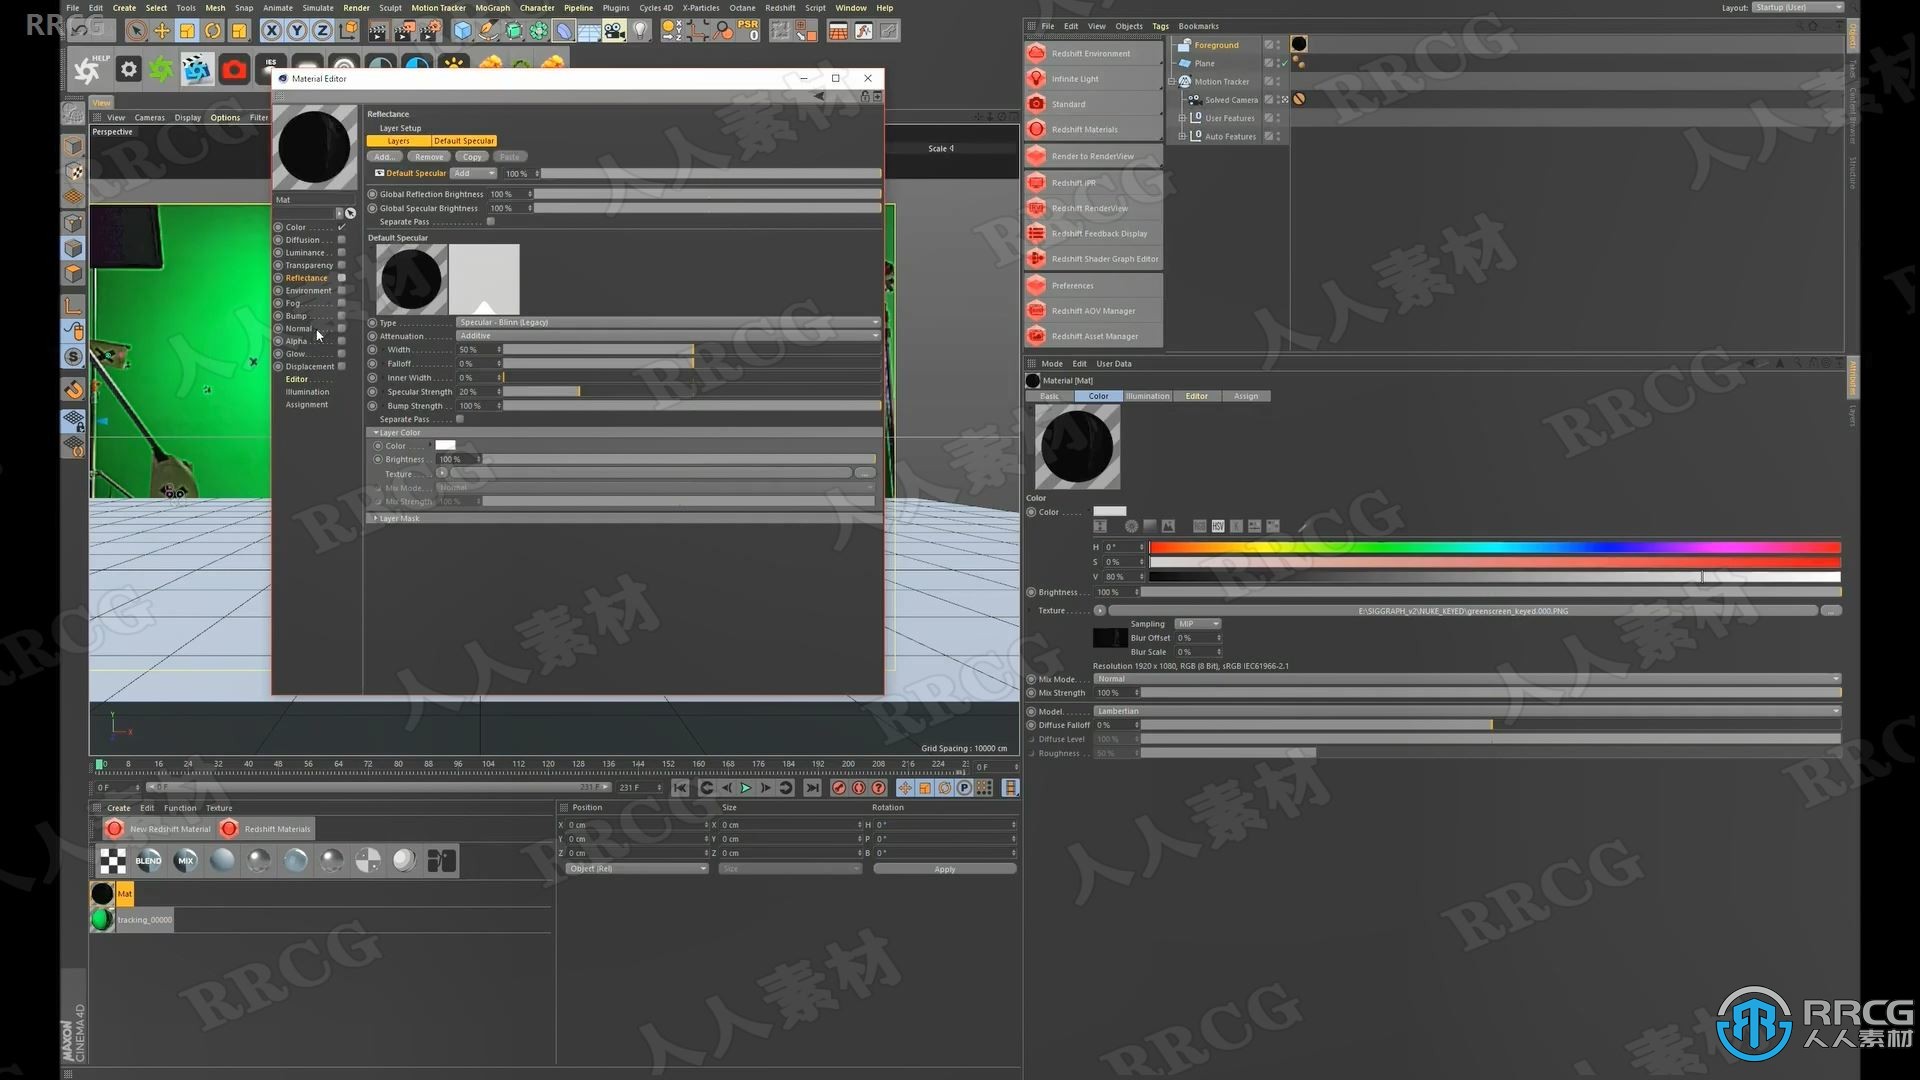Select the Live Selection arrow tool
The image size is (1920, 1080).
click(x=136, y=31)
